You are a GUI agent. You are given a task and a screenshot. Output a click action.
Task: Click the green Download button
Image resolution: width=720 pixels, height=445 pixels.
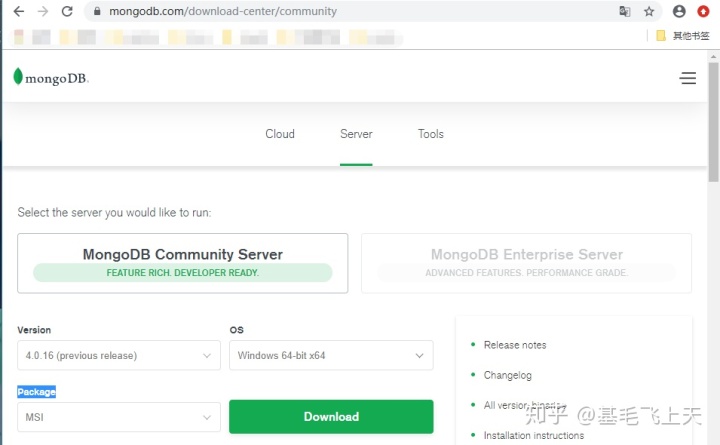(331, 417)
